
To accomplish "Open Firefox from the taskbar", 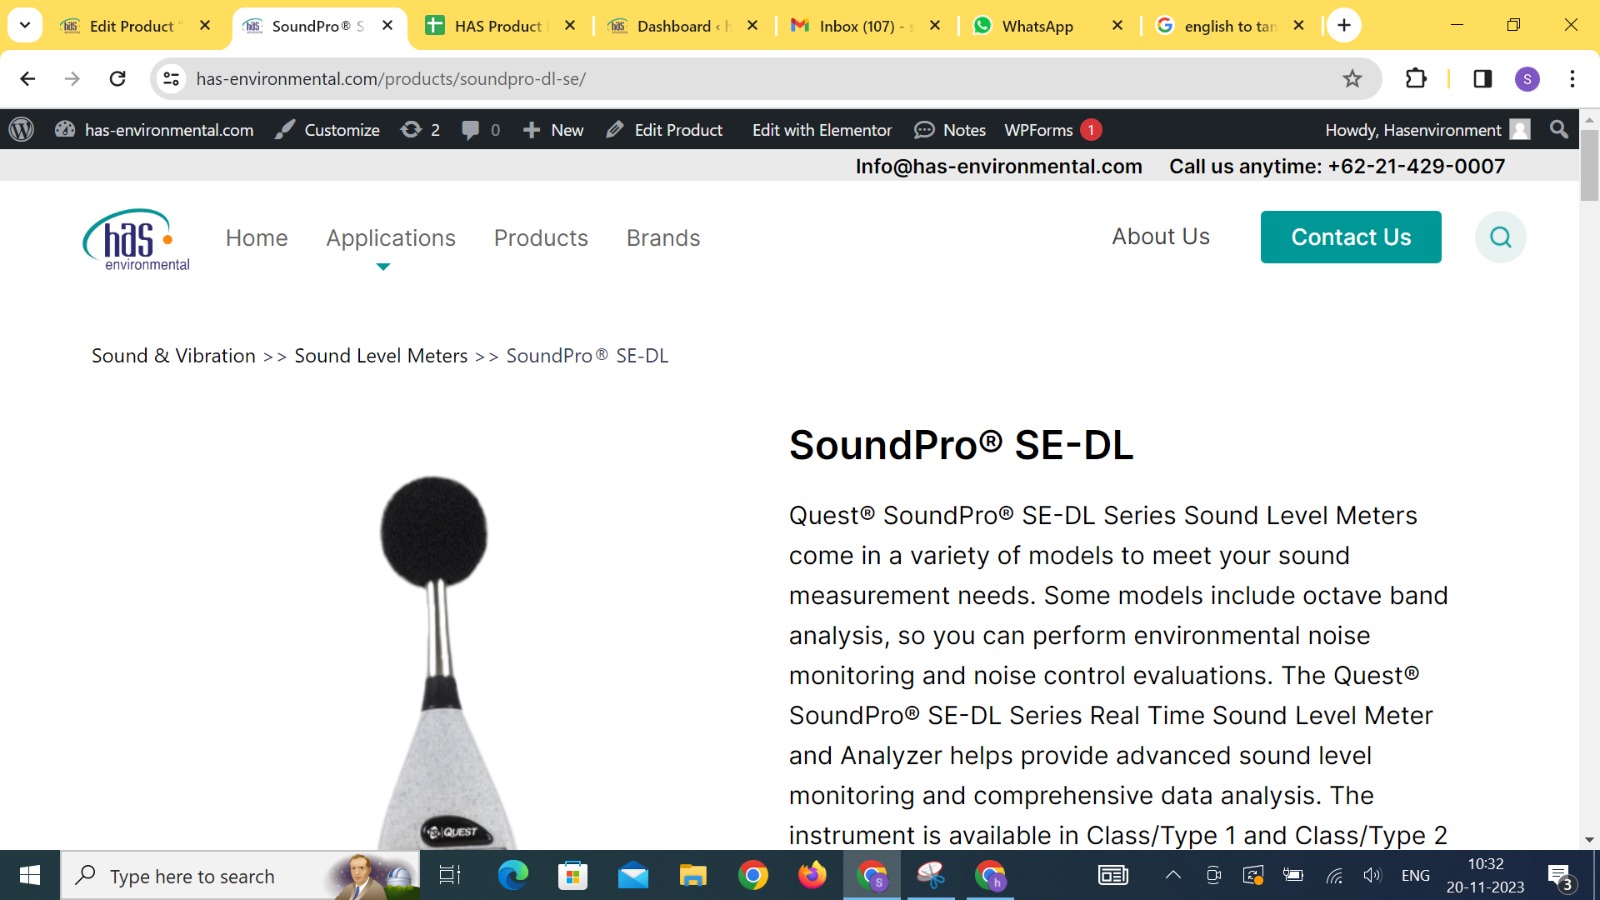I will 812,876.
